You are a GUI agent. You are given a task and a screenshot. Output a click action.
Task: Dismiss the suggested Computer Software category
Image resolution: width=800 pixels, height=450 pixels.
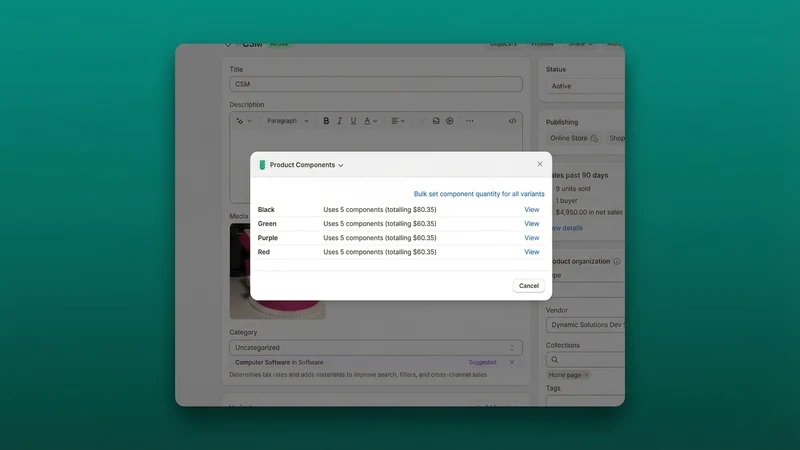click(x=512, y=362)
